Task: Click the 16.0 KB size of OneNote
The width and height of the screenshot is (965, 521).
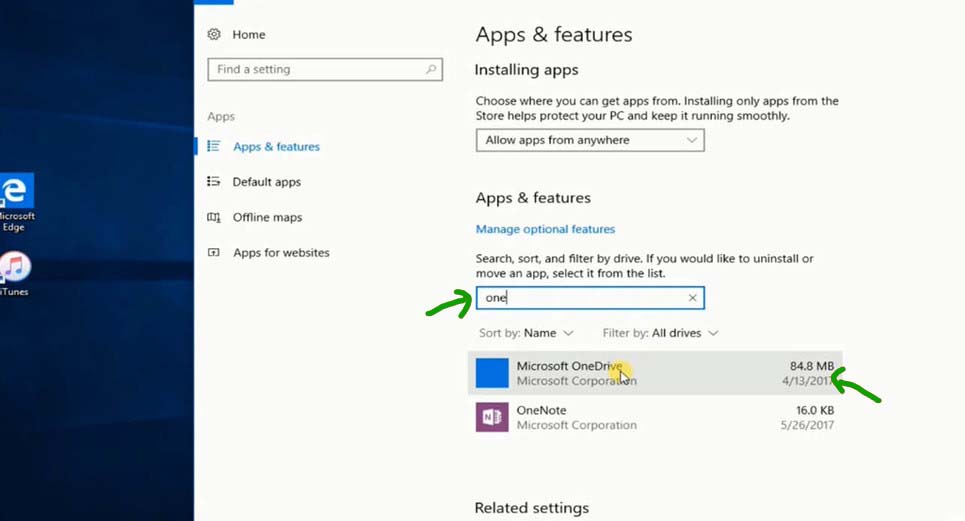Action: (x=815, y=410)
